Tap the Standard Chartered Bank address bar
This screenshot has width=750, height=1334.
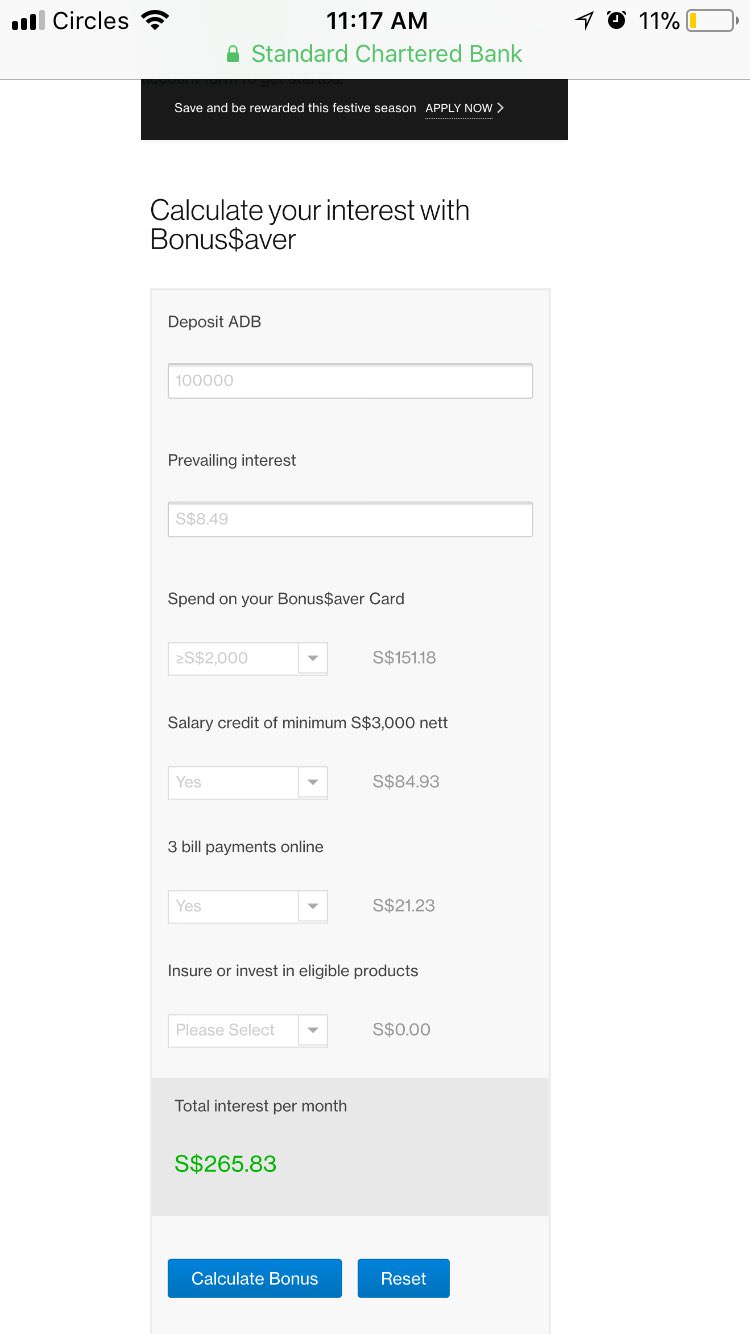point(386,54)
